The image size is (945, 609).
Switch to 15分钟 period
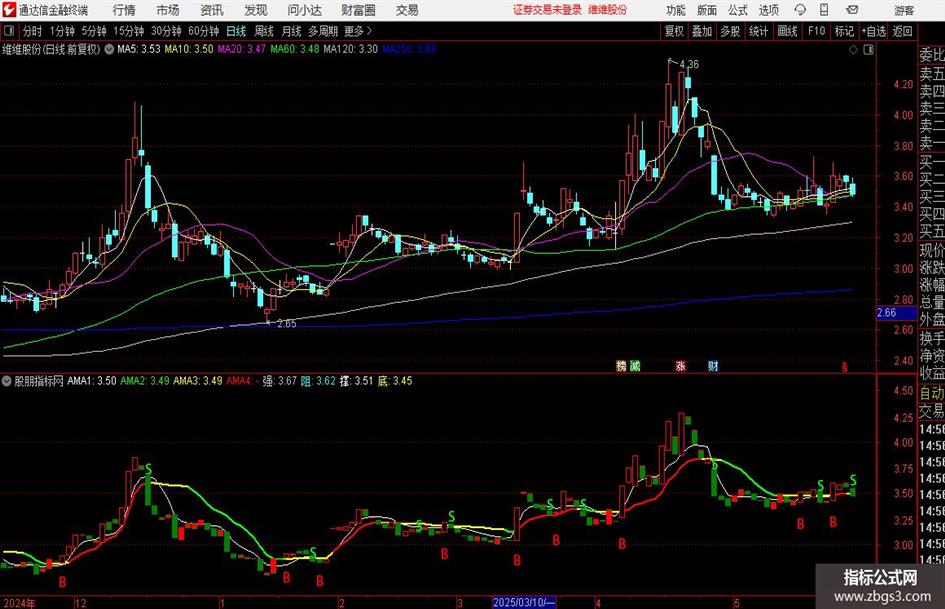(x=129, y=31)
